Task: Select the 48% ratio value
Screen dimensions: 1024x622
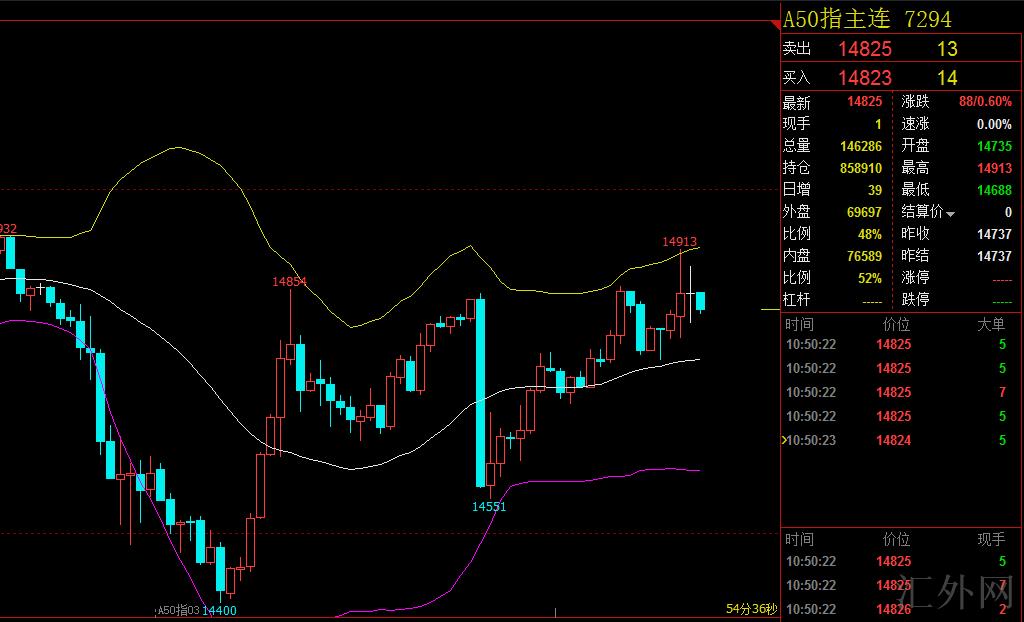Action: pyautogui.click(x=870, y=234)
